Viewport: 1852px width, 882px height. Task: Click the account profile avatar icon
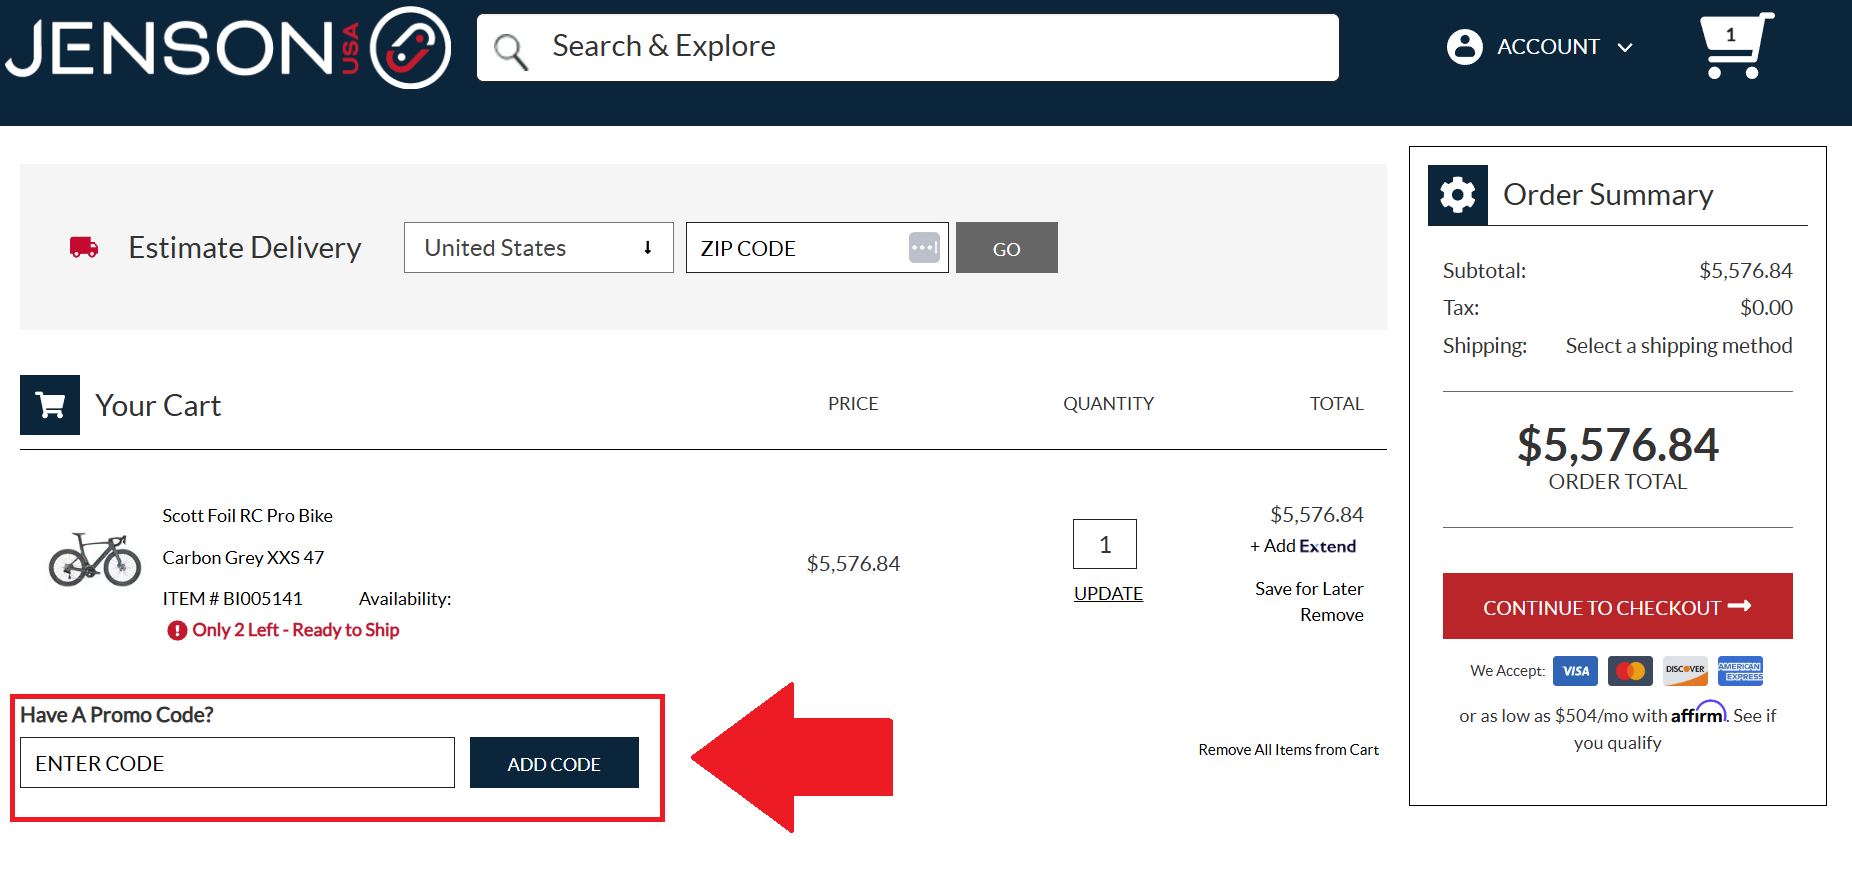[1465, 47]
